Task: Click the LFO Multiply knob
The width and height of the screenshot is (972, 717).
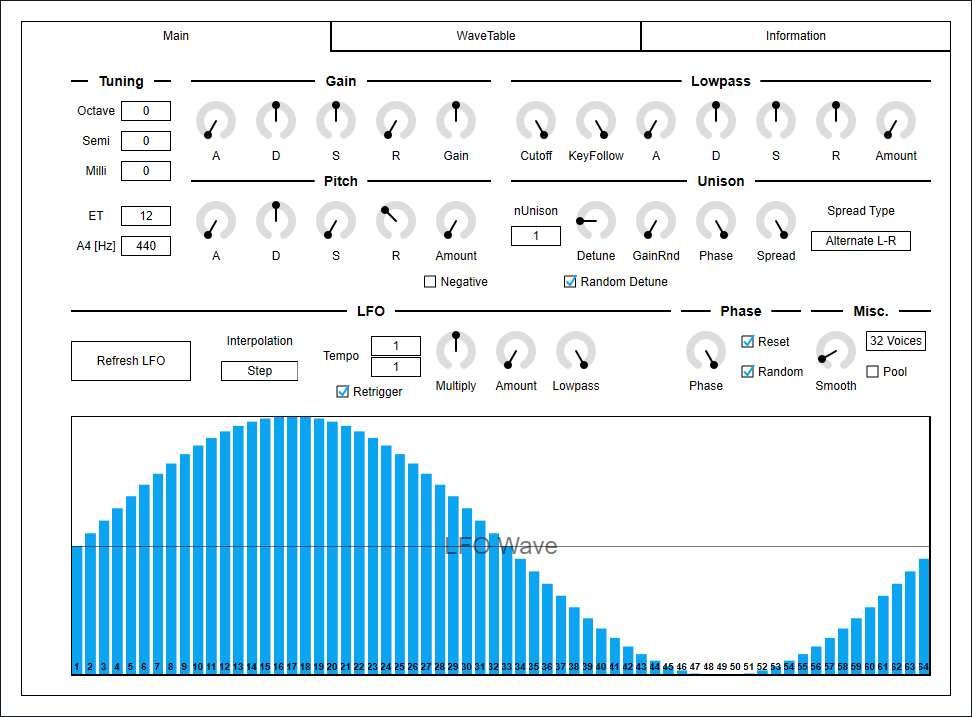Action: [x=456, y=351]
